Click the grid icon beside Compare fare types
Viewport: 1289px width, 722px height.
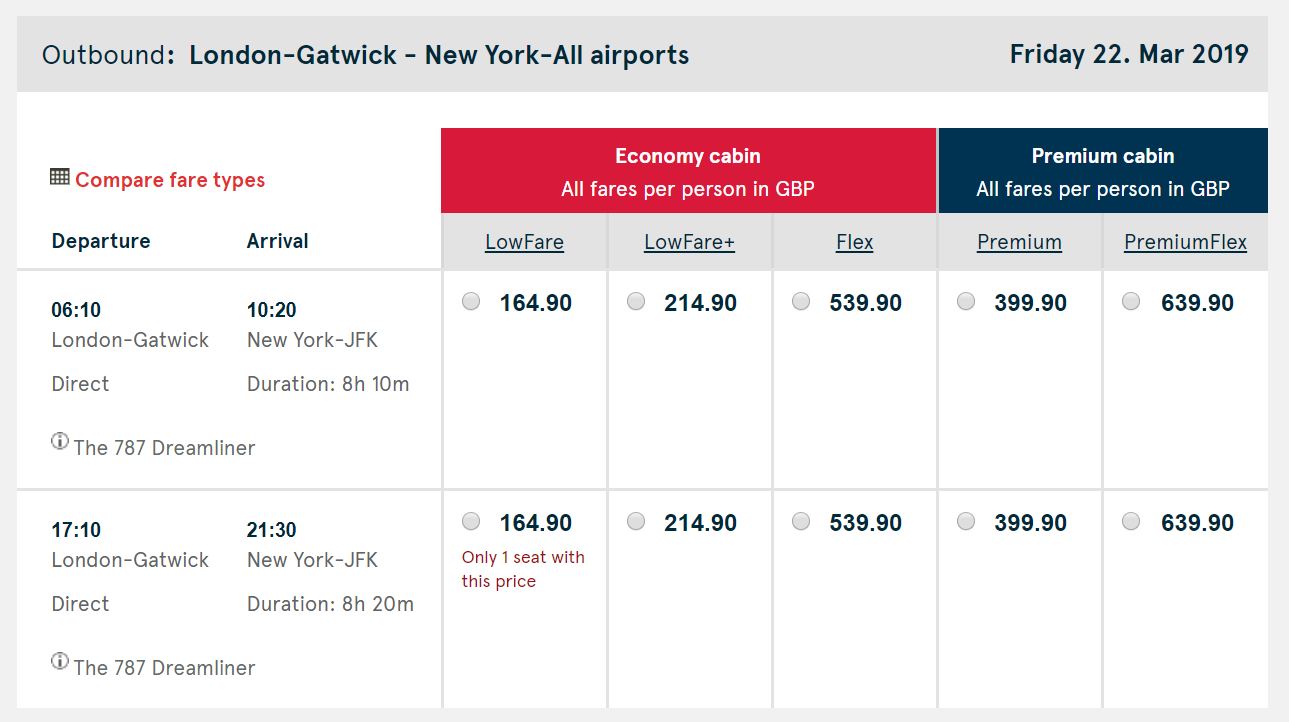[x=60, y=178]
